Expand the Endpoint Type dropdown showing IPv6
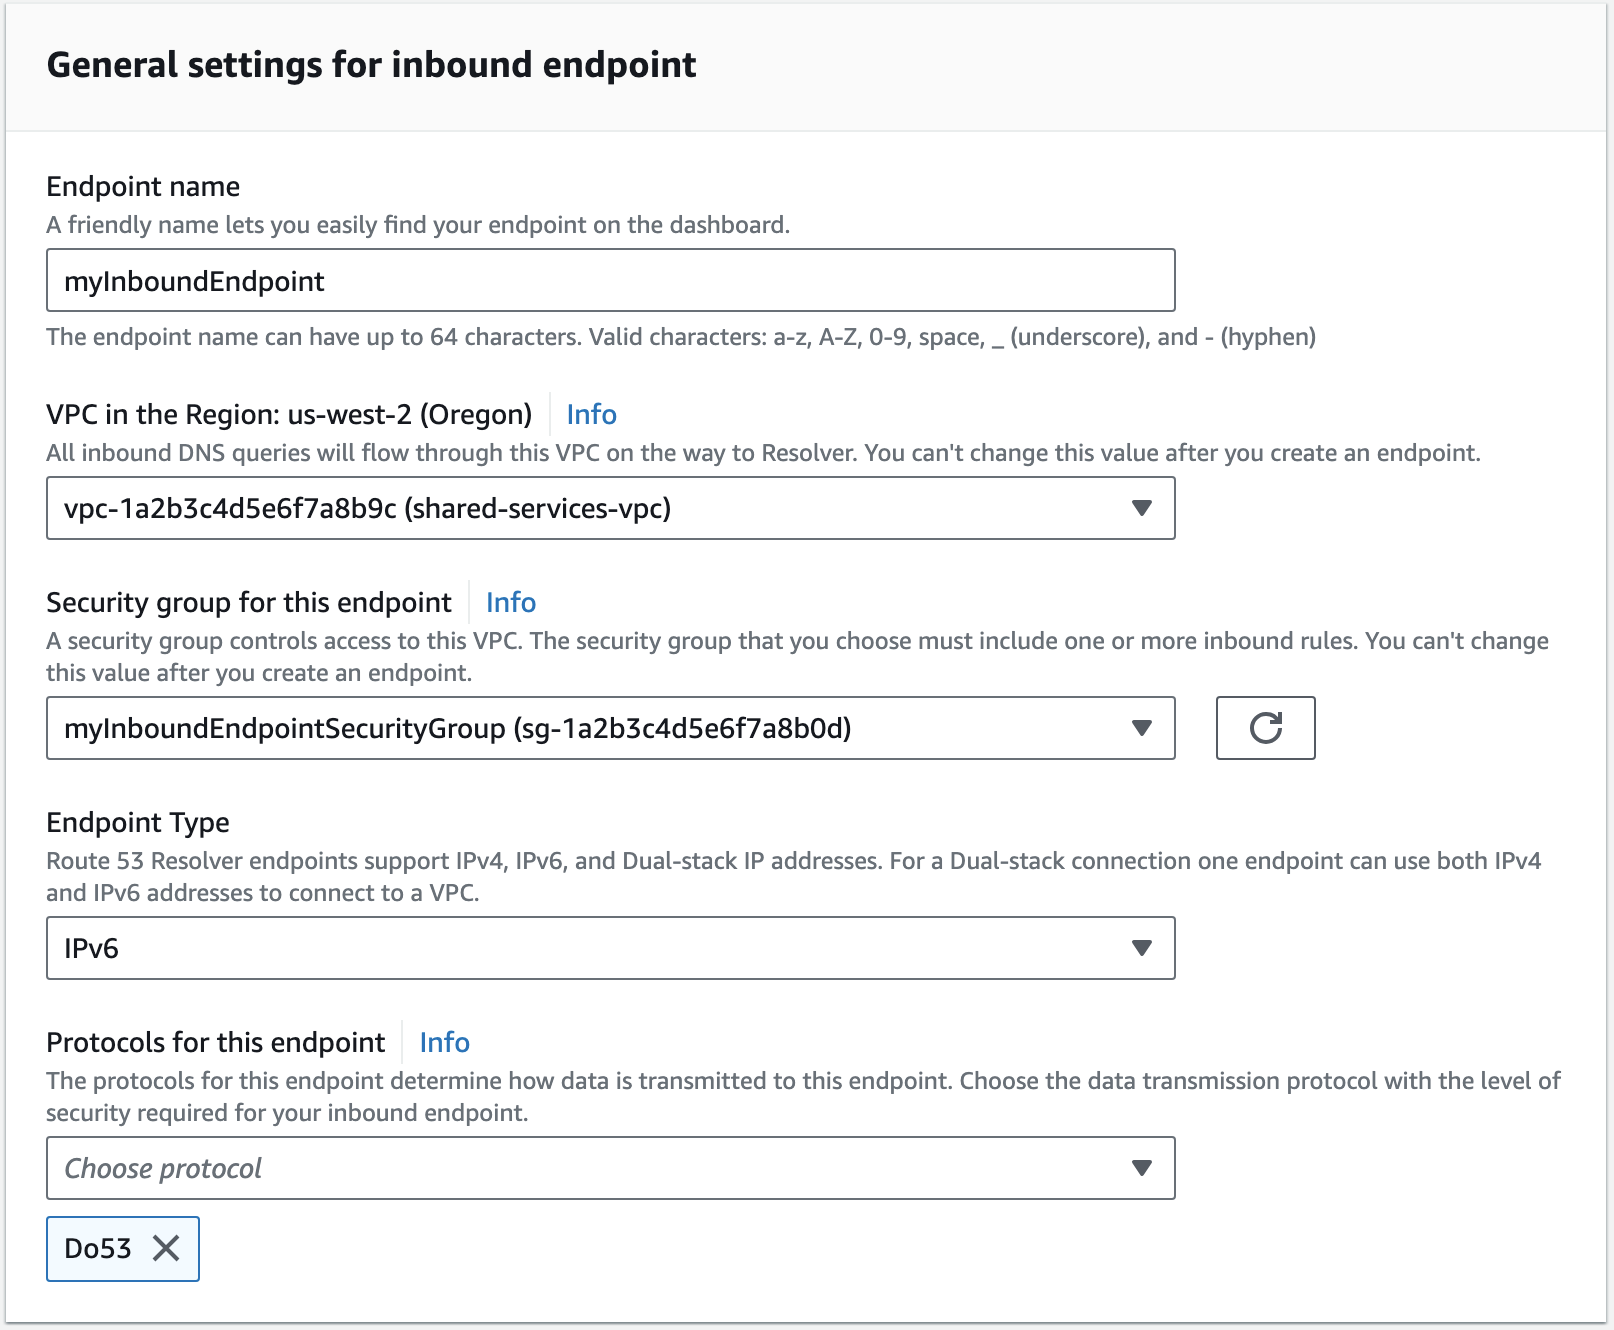 [609, 948]
